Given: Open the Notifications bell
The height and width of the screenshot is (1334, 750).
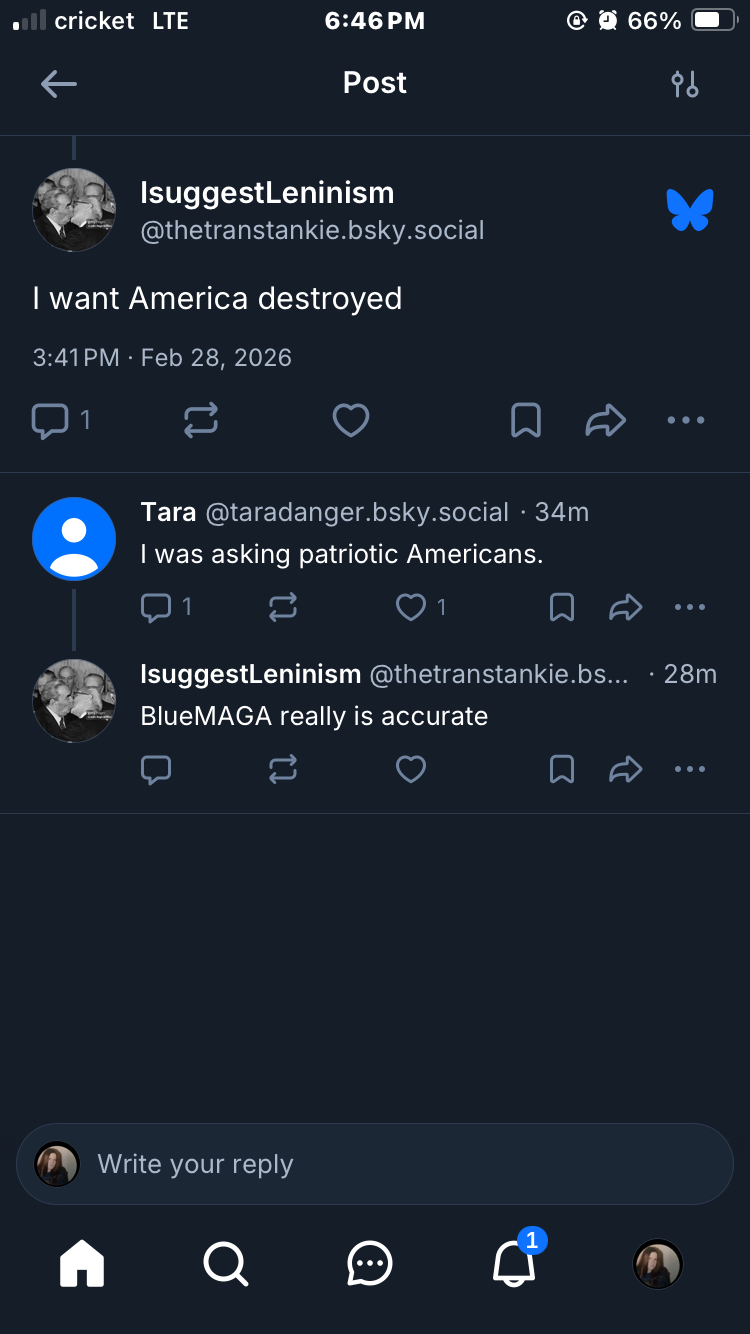Looking at the screenshot, I should coord(515,1264).
